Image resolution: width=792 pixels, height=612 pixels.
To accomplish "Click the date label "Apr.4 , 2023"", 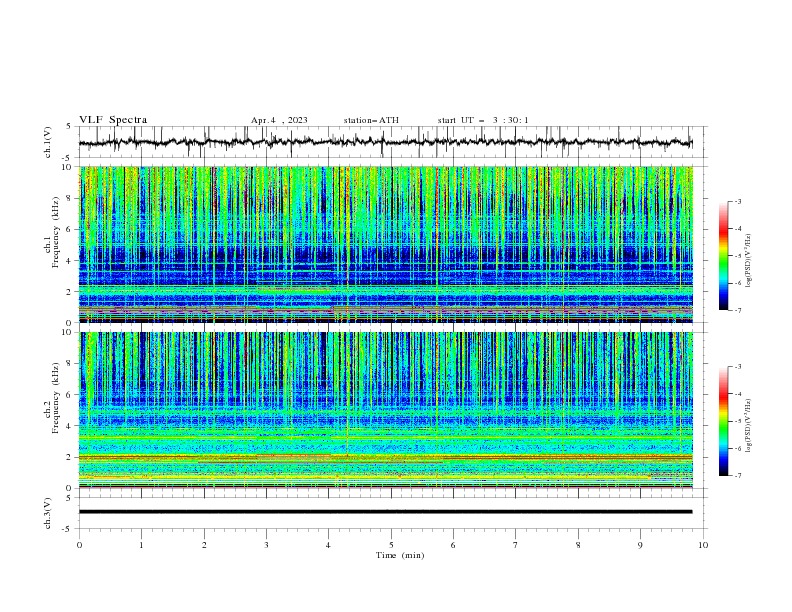I will point(279,120).
